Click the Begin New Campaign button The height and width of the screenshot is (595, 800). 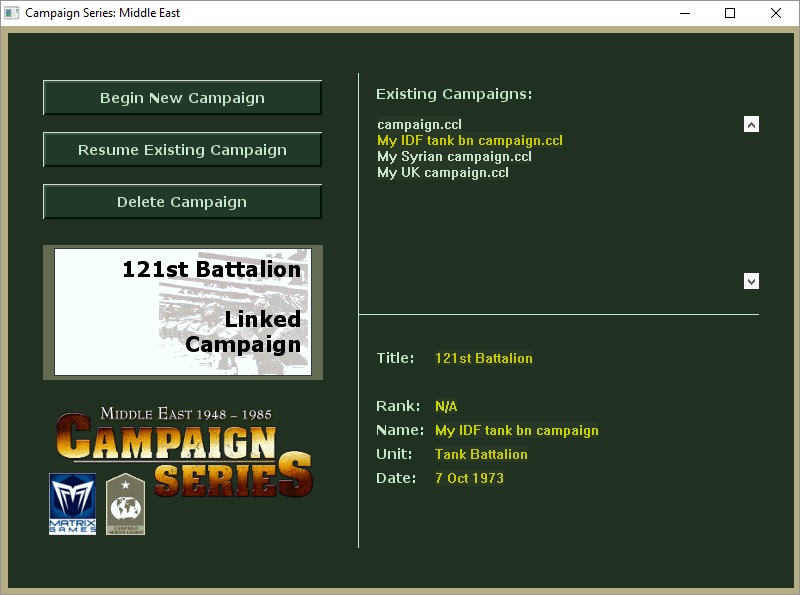(182, 97)
